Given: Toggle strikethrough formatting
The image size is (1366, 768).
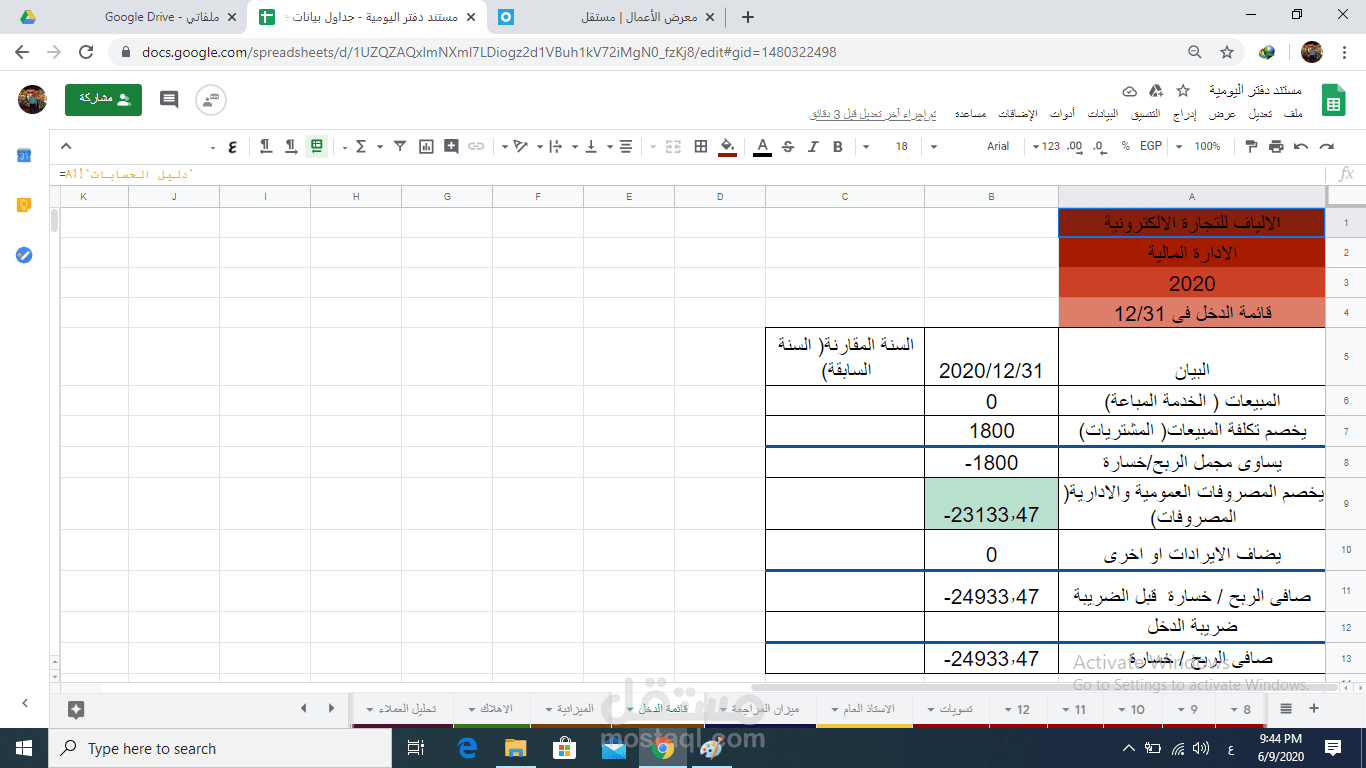Looking at the screenshot, I should [788, 146].
